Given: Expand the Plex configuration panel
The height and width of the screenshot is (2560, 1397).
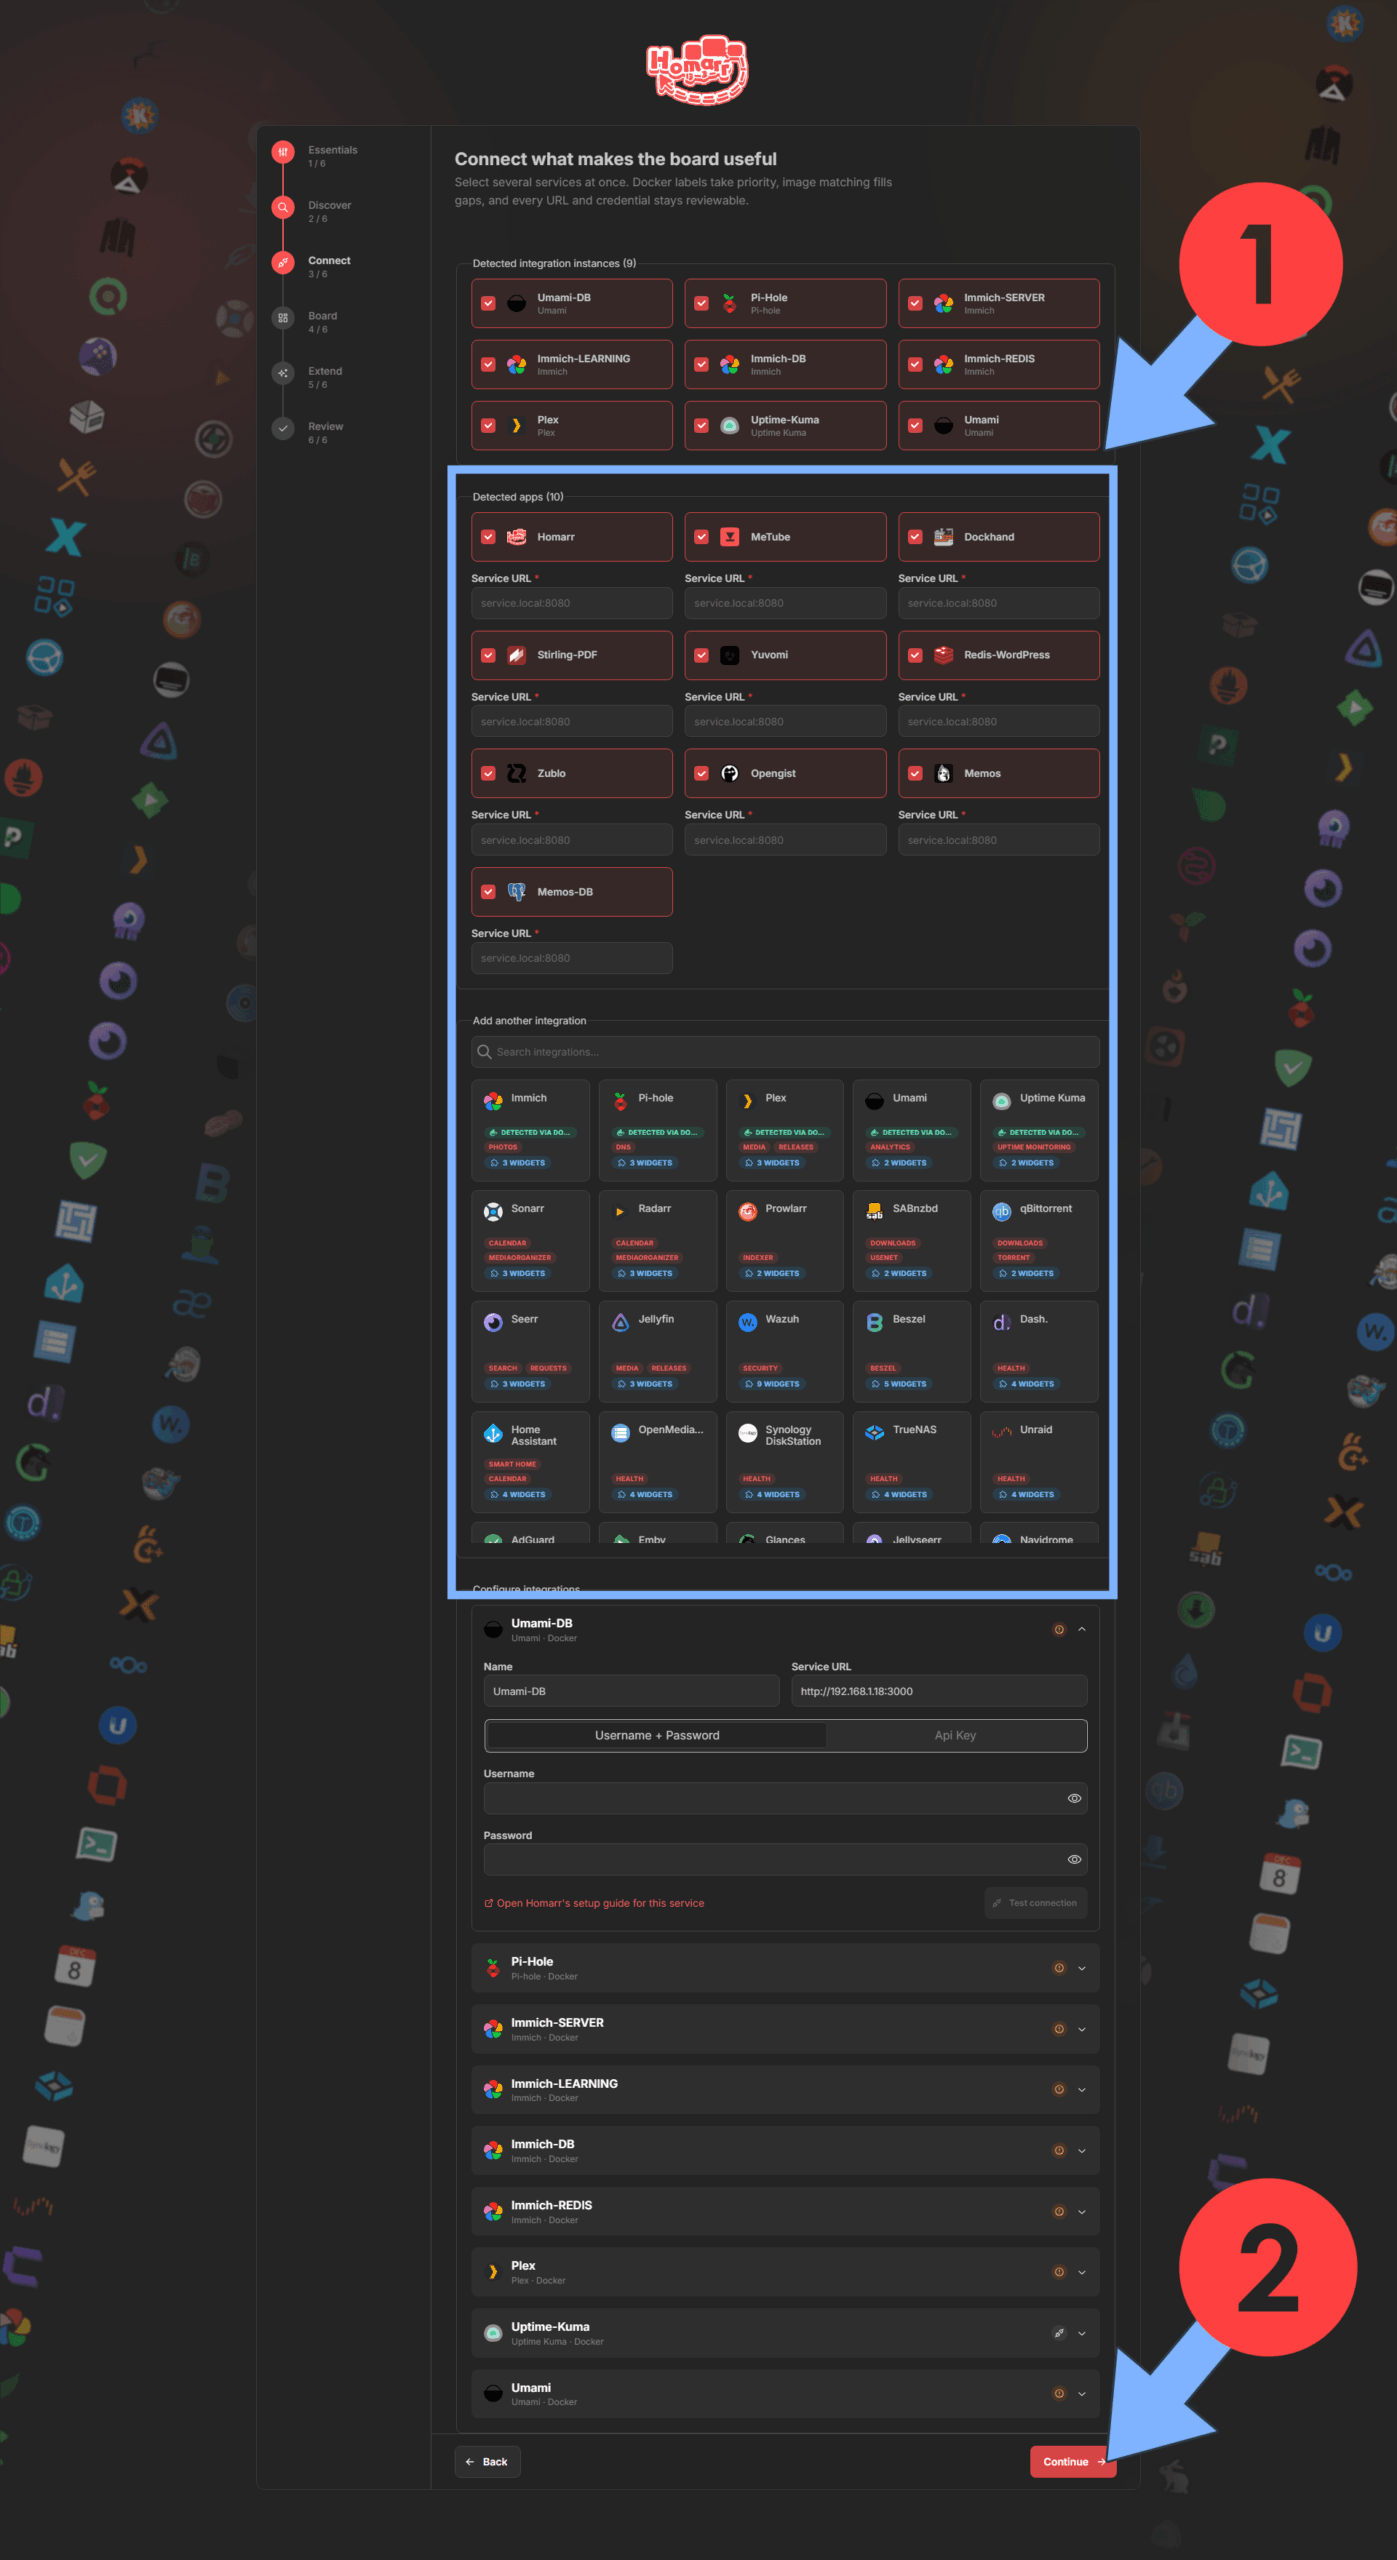Looking at the screenshot, I should [1081, 2272].
